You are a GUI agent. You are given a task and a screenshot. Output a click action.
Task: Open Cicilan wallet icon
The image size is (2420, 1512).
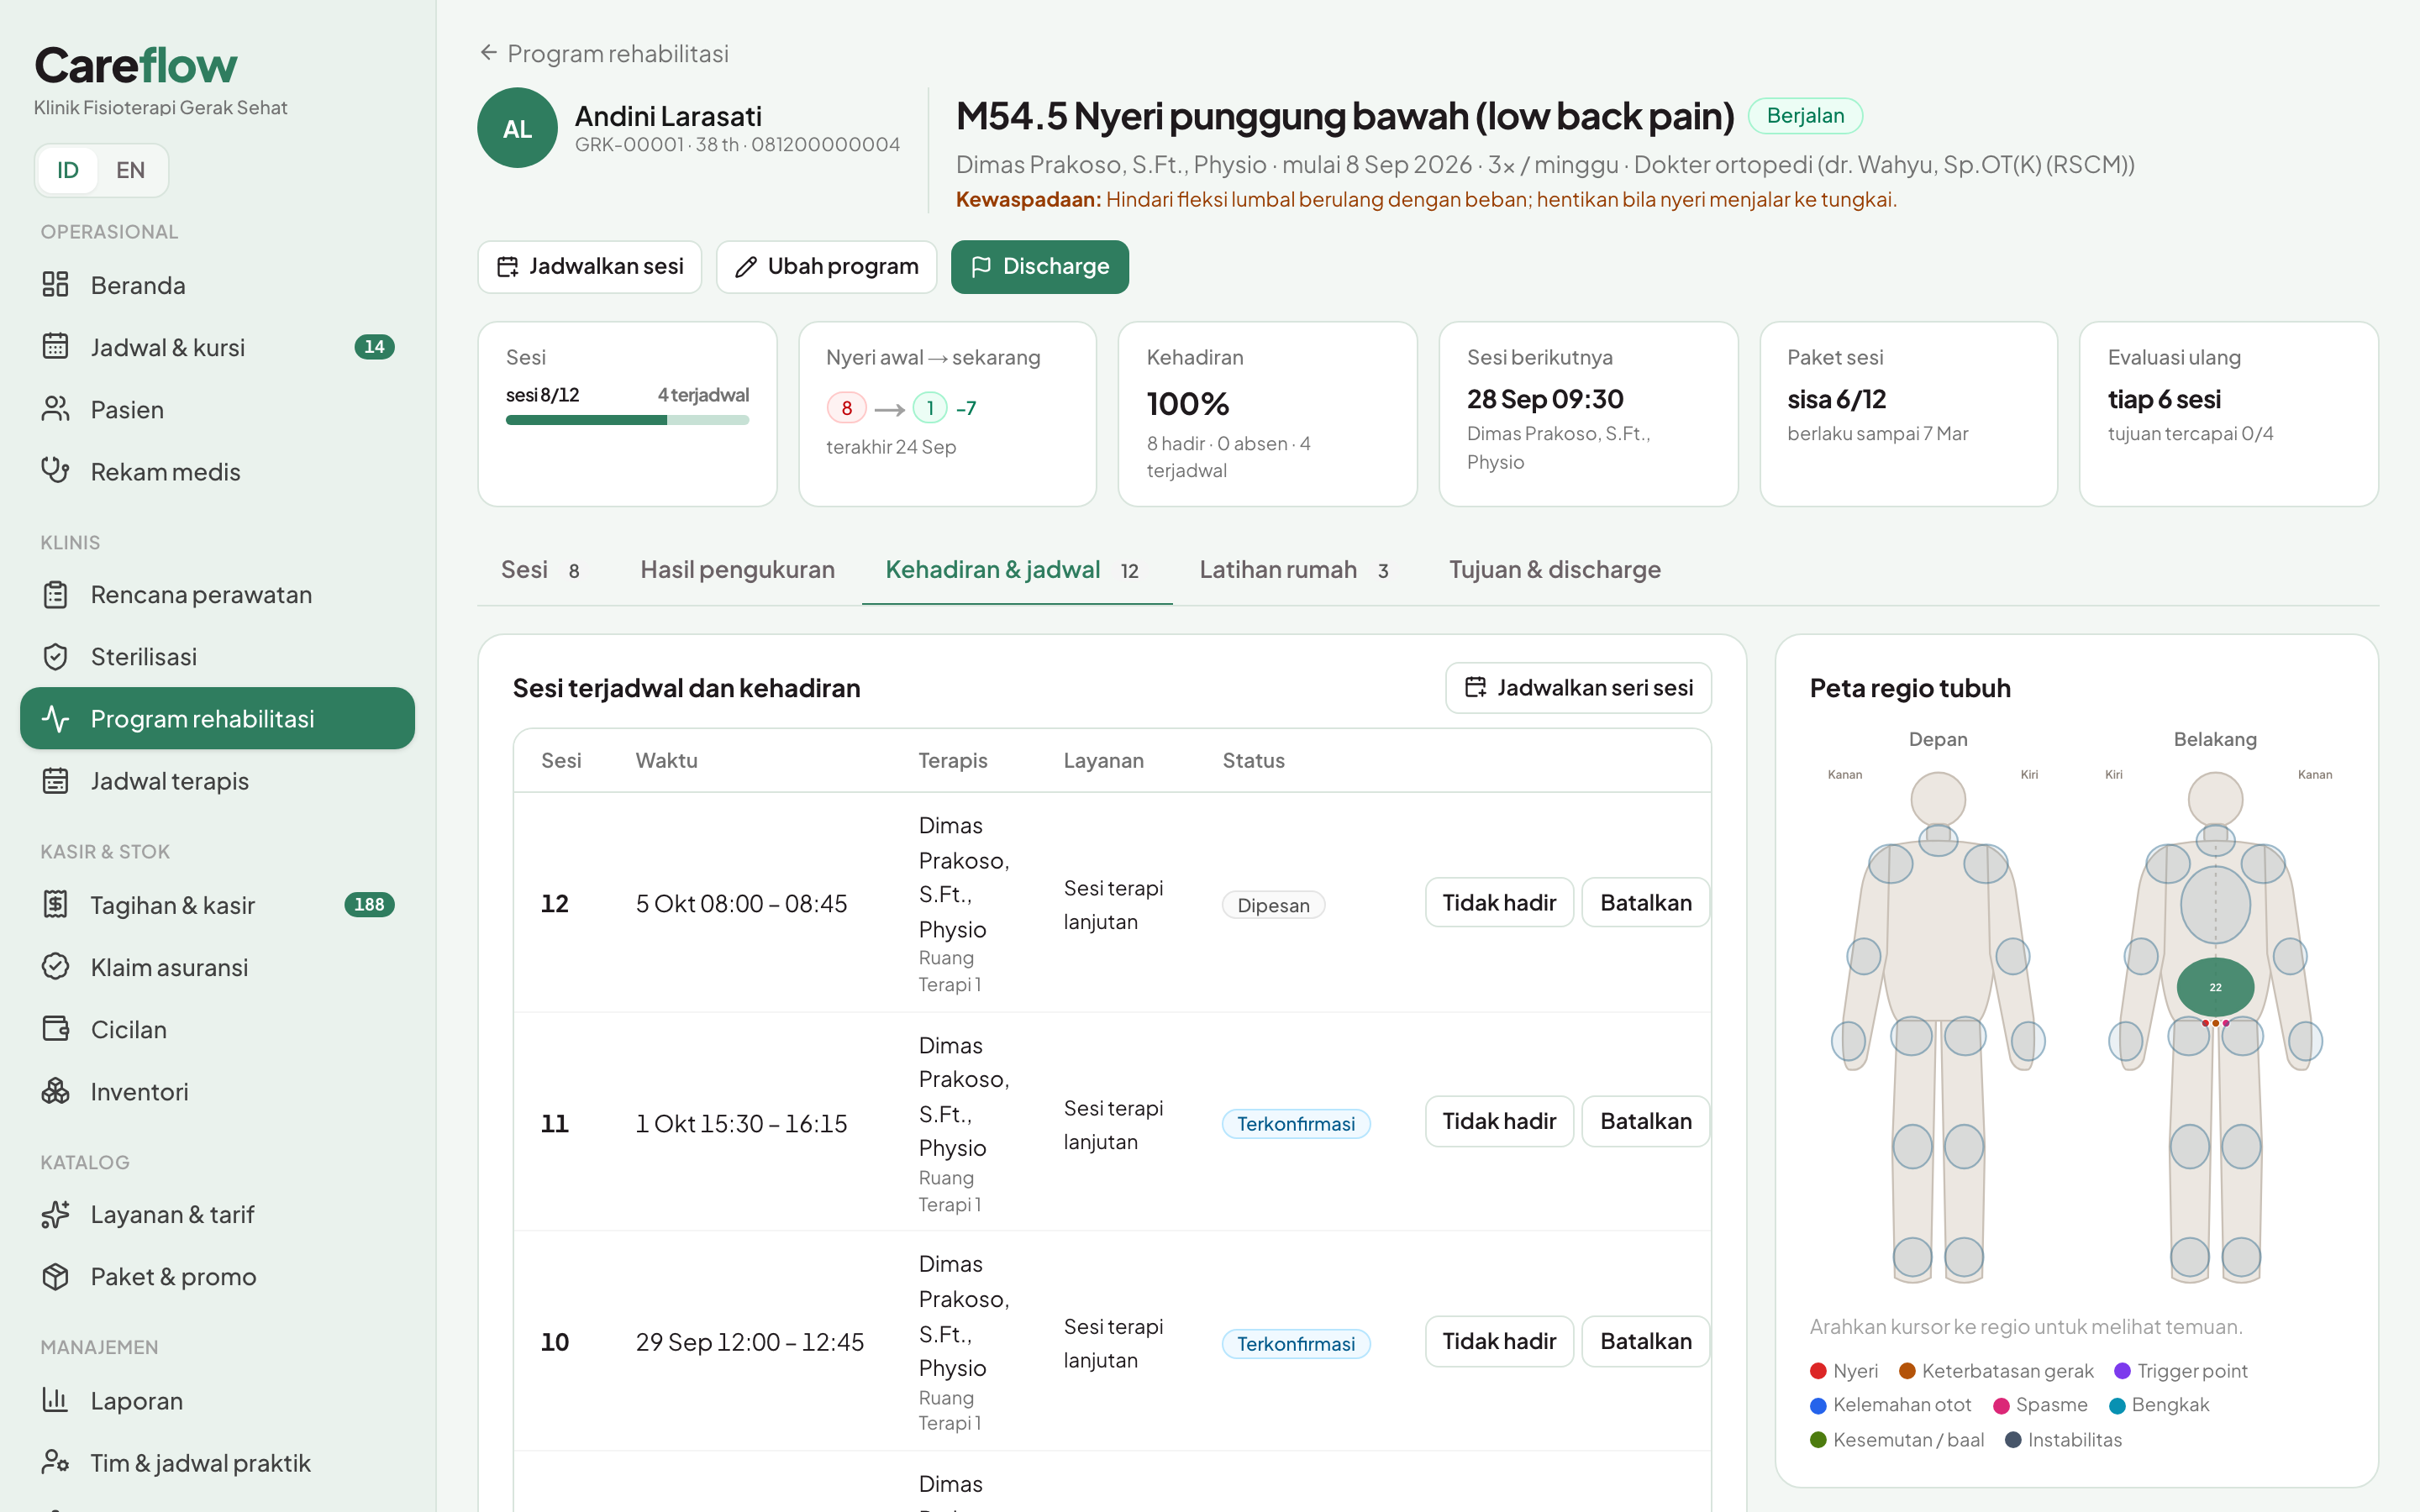55,1029
